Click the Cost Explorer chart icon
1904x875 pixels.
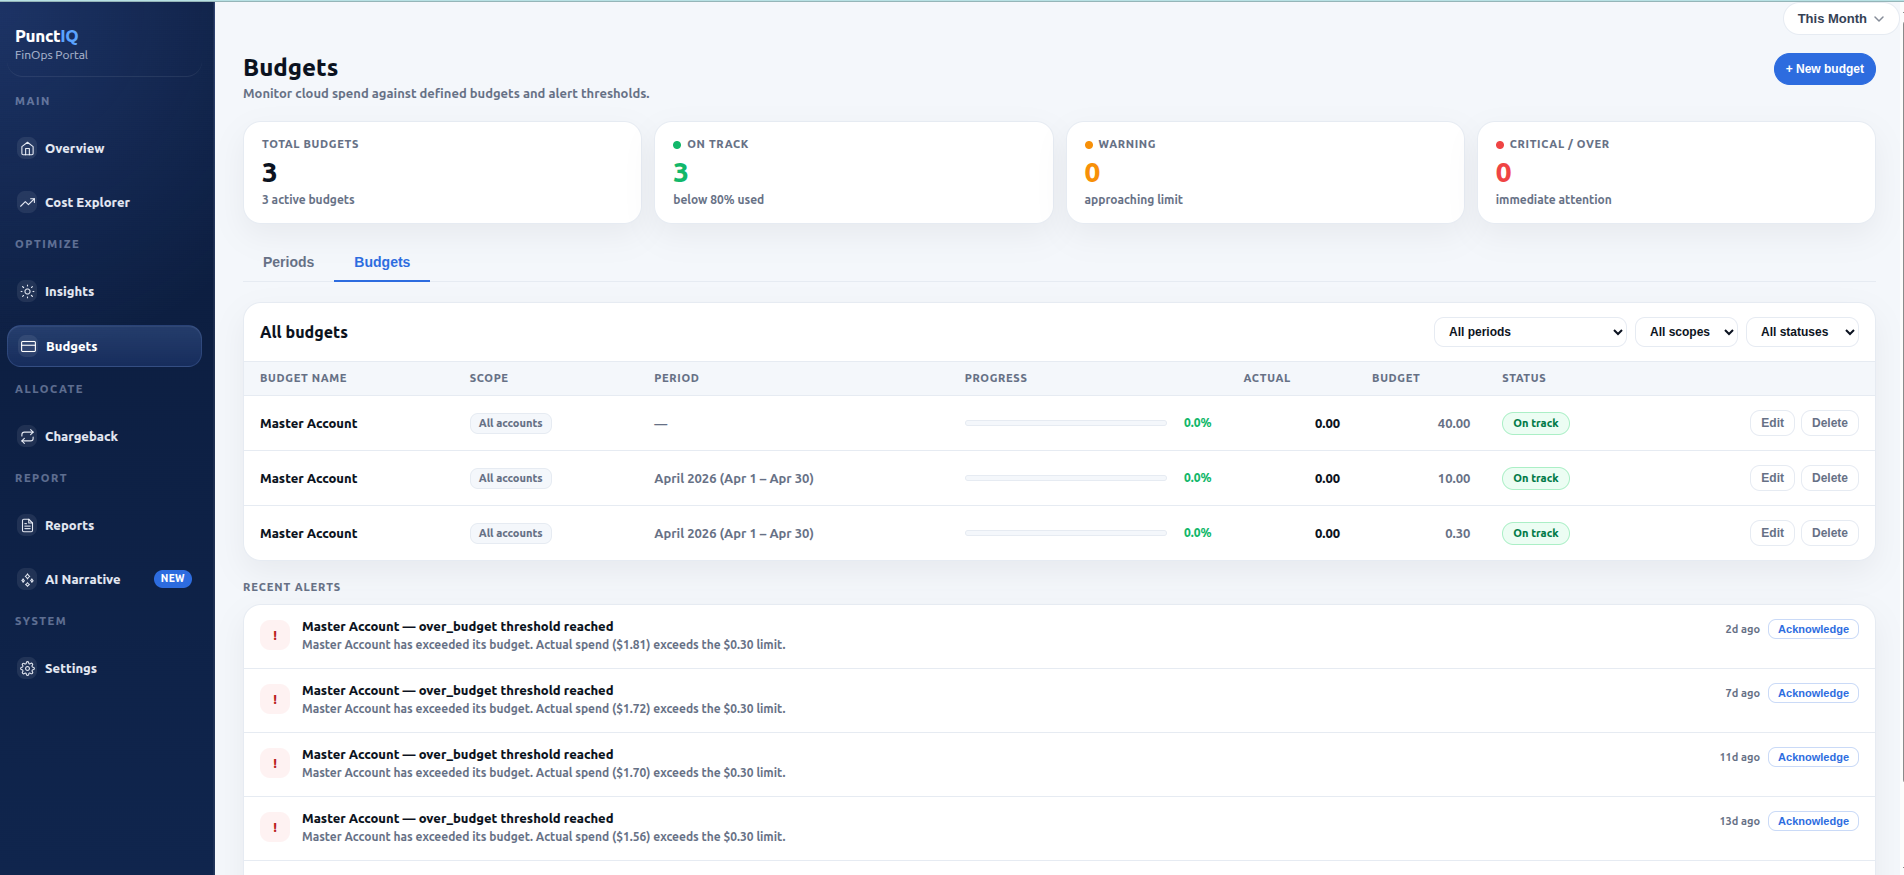click(x=27, y=202)
